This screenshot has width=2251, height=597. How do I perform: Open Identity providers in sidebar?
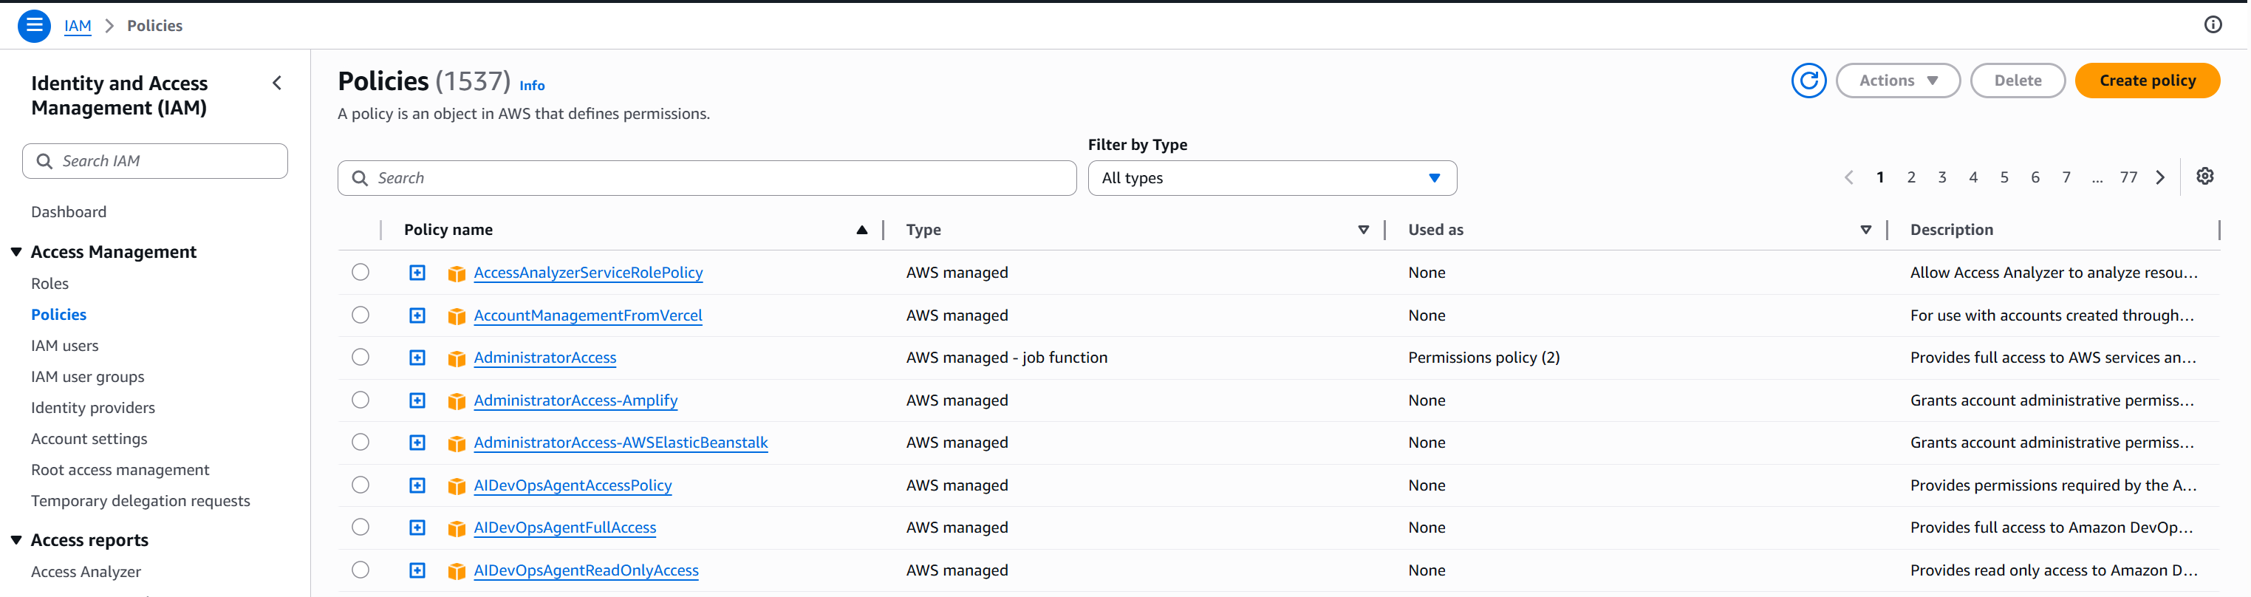click(x=93, y=408)
